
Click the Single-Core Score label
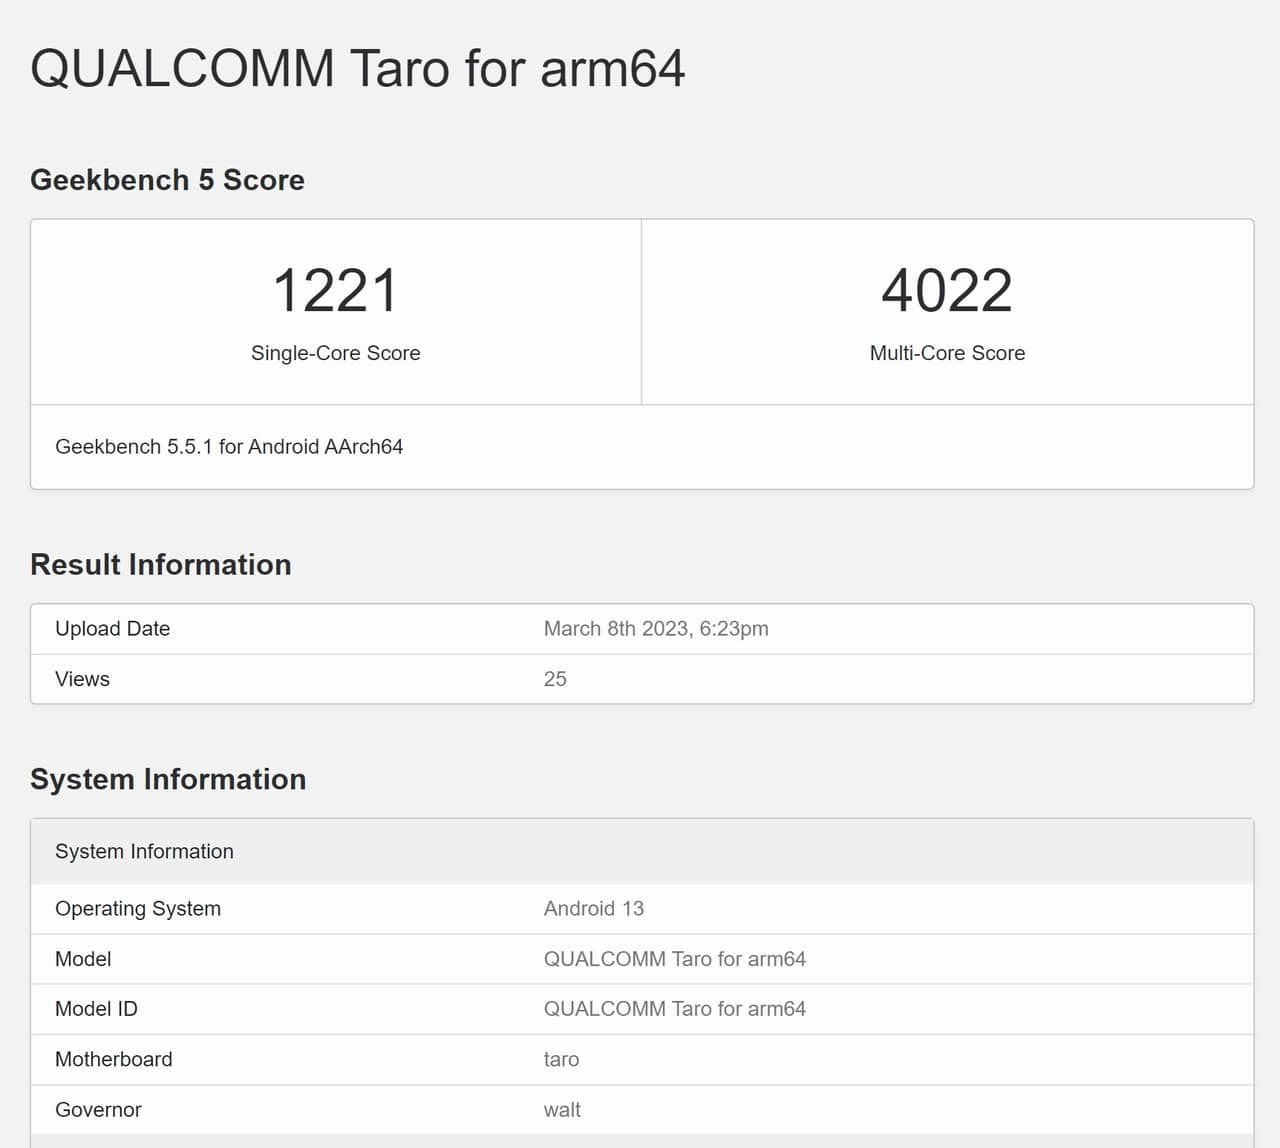(x=335, y=353)
